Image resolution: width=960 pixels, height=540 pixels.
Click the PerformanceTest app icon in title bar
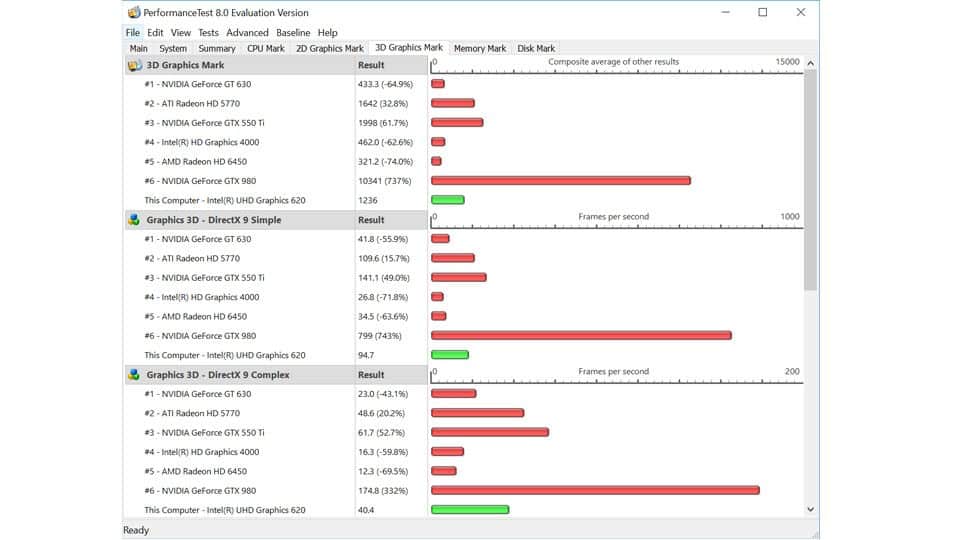(133, 12)
